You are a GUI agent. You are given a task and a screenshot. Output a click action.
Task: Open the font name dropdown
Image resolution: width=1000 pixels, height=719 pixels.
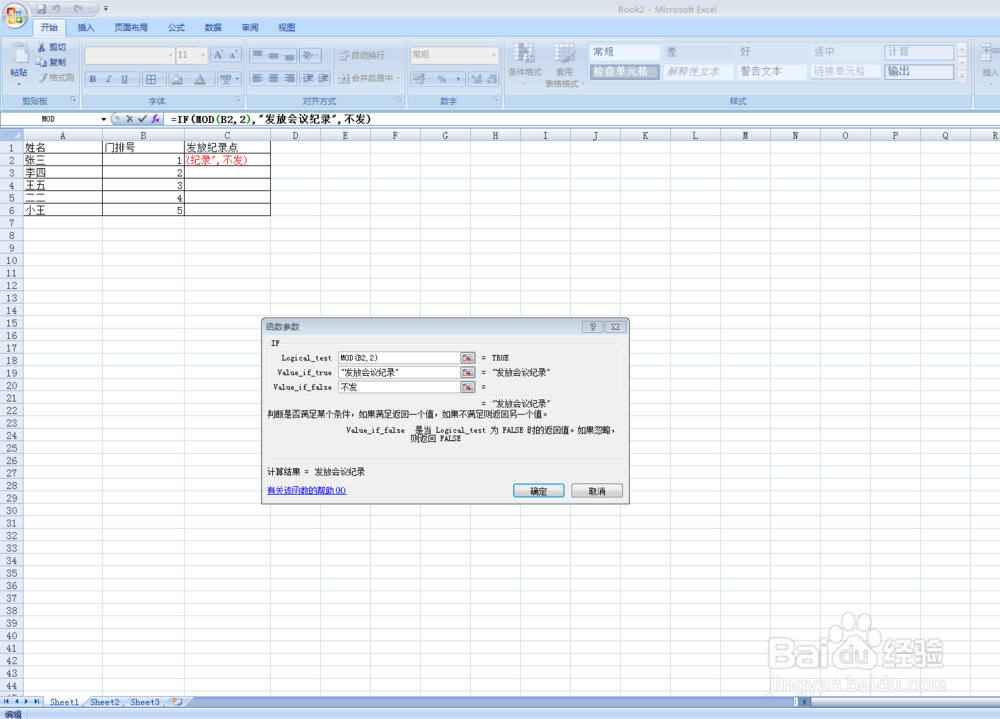point(170,55)
